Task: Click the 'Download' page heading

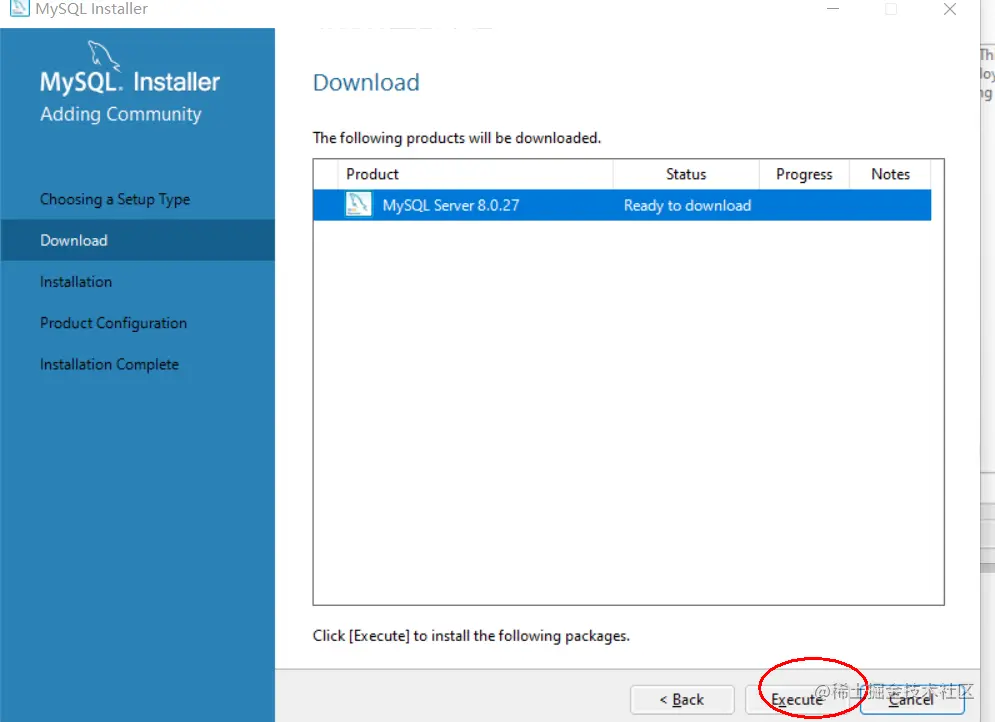Action: click(x=366, y=82)
